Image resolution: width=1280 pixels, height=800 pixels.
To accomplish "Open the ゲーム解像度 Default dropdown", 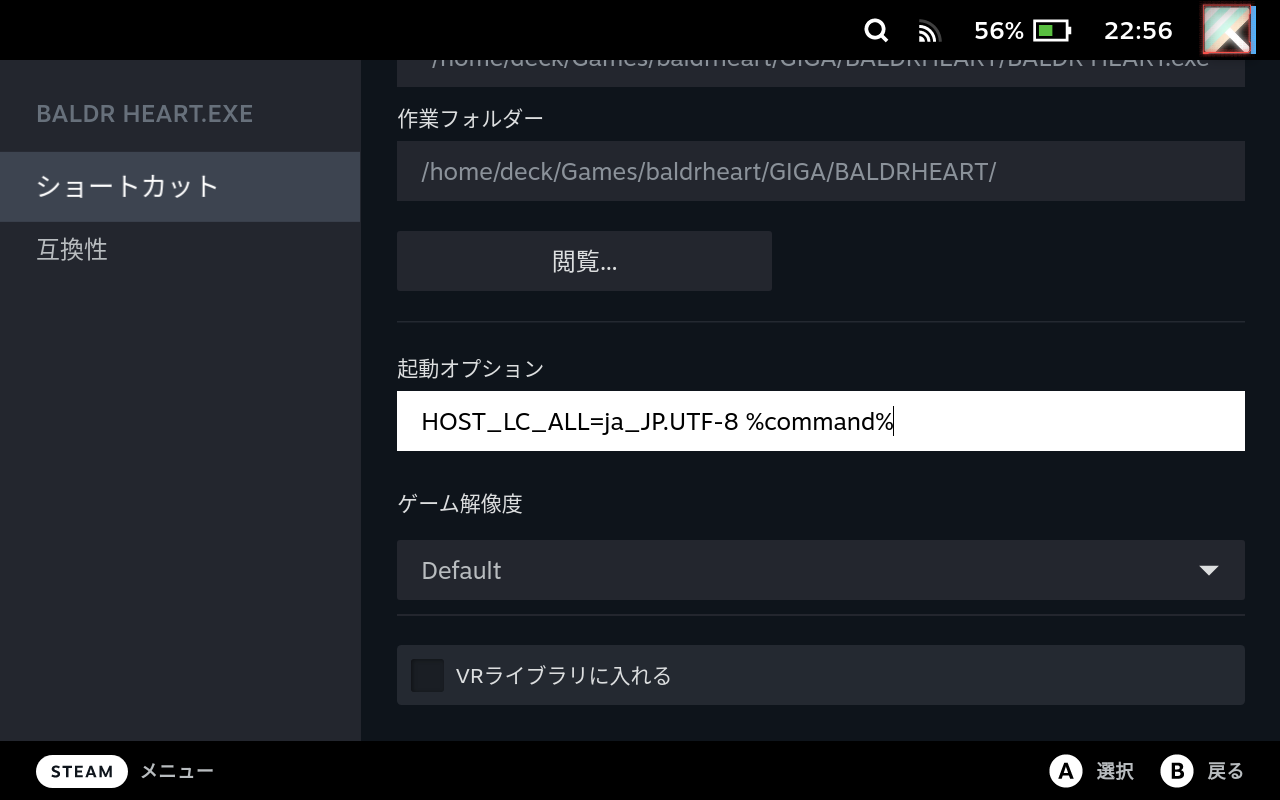I will 821,570.
